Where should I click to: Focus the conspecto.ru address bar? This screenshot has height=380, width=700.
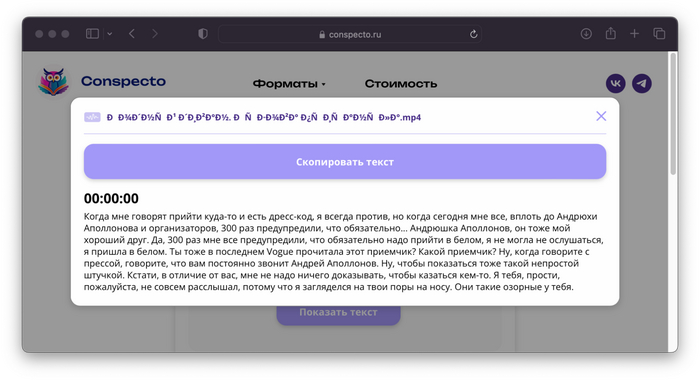pos(350,34)
